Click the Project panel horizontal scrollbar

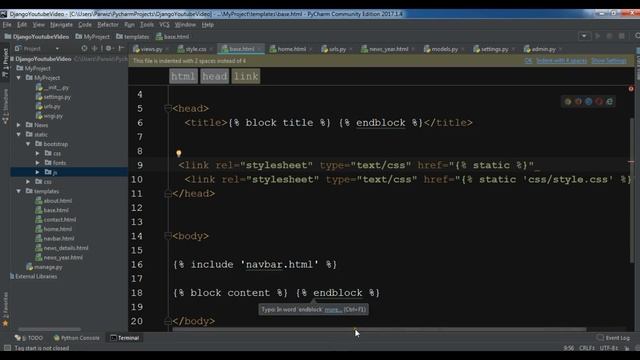(x=50, y=329)
